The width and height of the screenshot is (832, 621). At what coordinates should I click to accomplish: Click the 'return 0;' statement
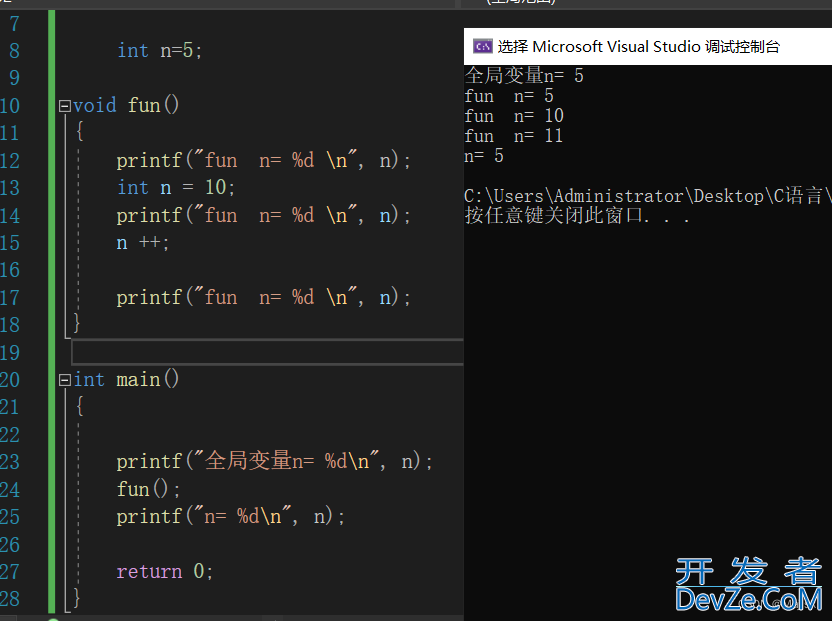165,572
